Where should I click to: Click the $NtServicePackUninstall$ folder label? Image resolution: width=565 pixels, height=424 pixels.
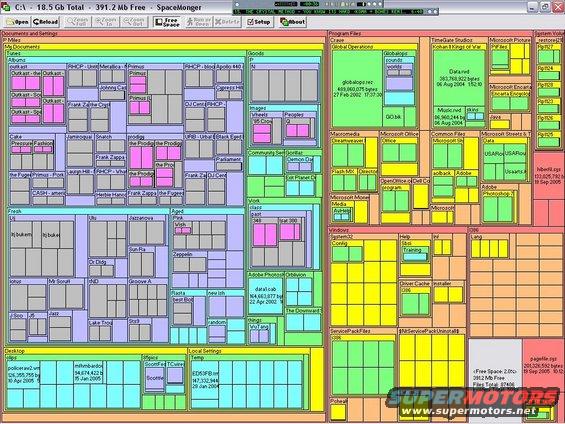pyautogui.click(x=429, y=331)
